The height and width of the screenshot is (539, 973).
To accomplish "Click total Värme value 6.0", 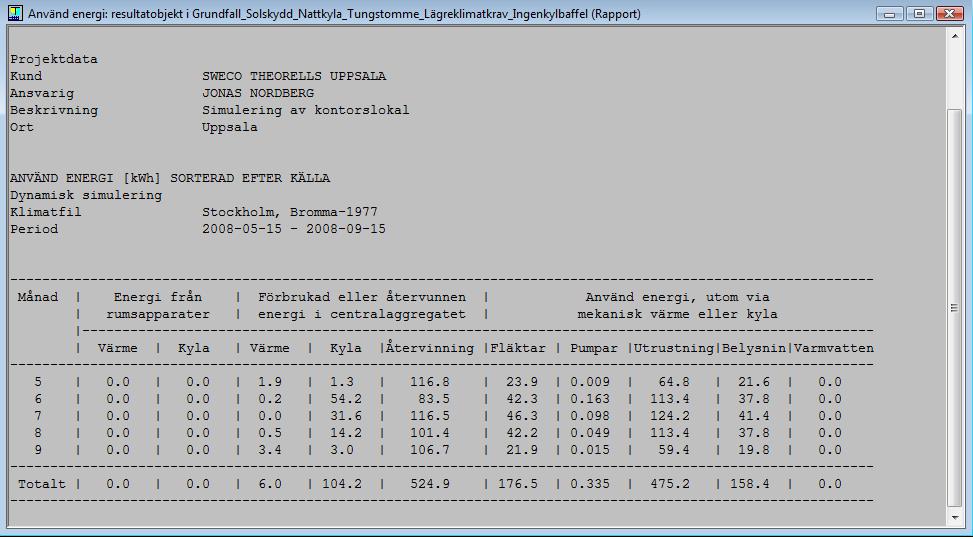I will tap(269, 484).
